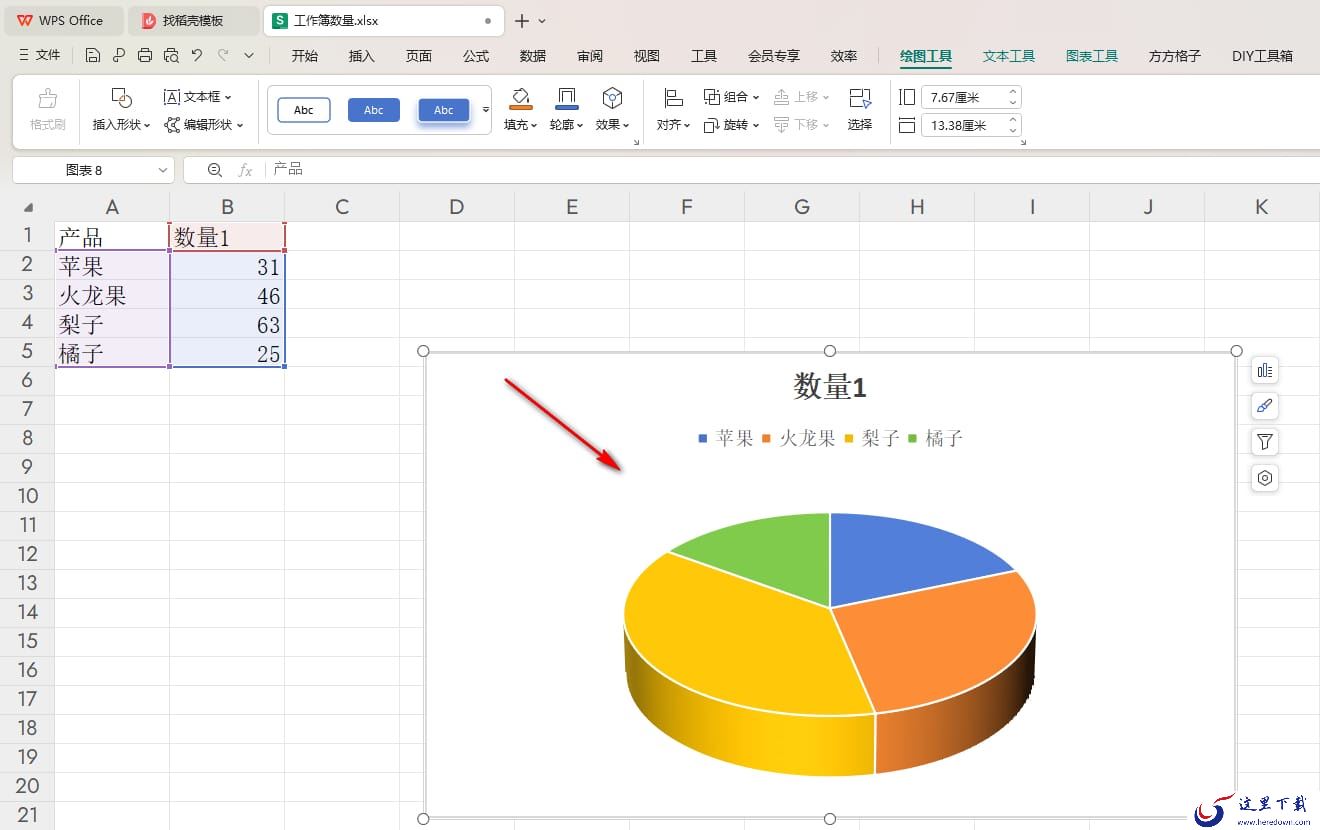Screen dimensions: 1320x830
Task: Open the Selection pane (选择)
Action: 860,109
